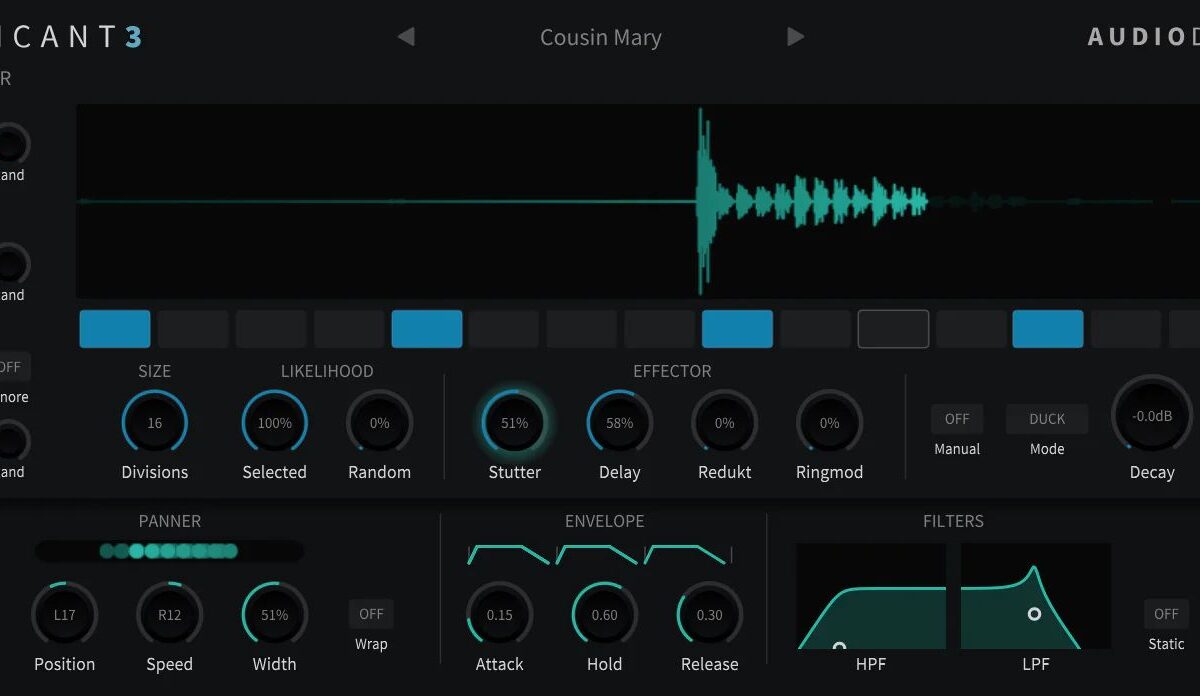Click the Stutter effect knob
The image size is (1200, 696).
coord(514,423)
